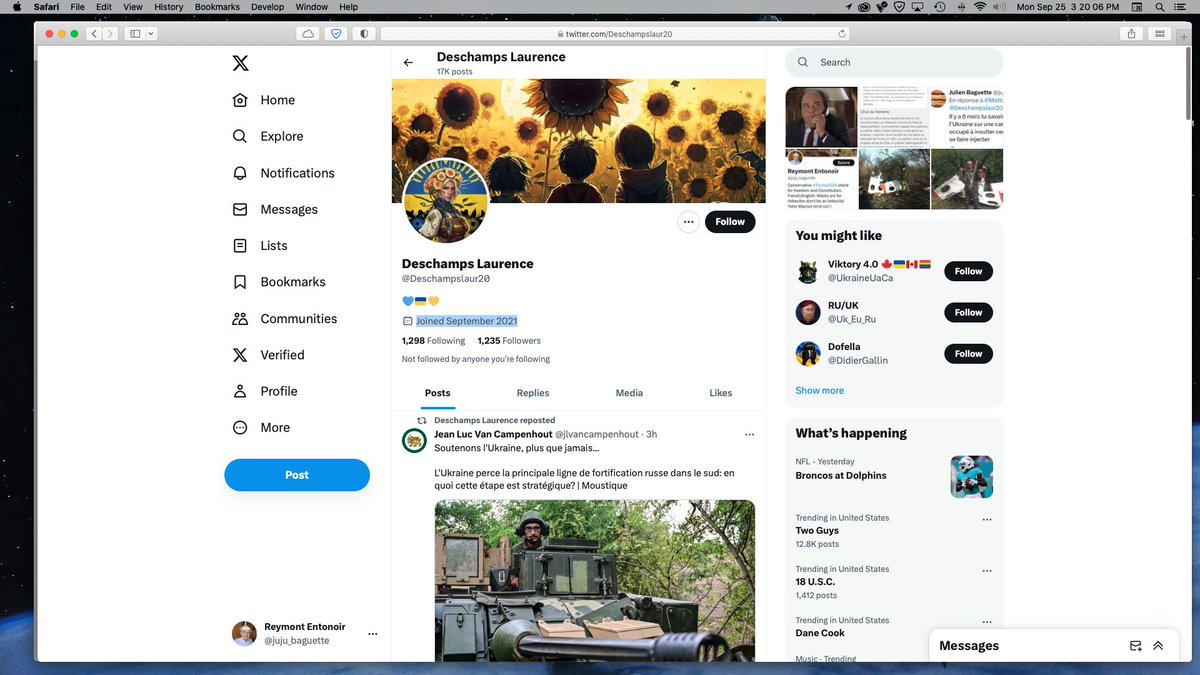Follow the Viktory 4.0 account
Screen dimensions: 1200x675
click(x=967, y=271)
